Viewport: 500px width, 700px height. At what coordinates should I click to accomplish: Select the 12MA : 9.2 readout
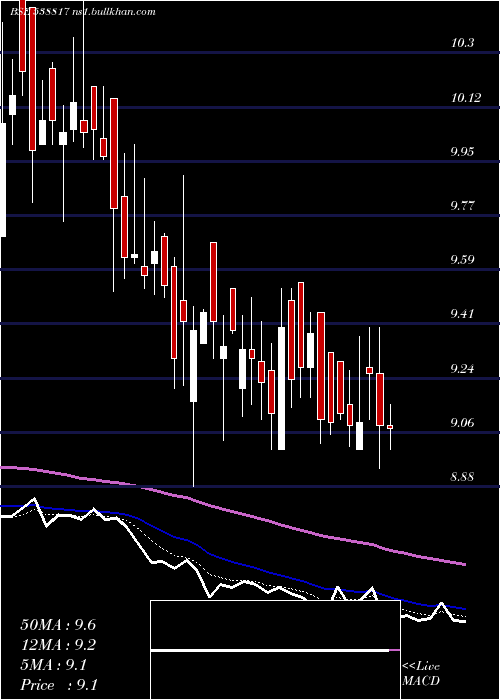pyautogui.click(x=58, y=645)
